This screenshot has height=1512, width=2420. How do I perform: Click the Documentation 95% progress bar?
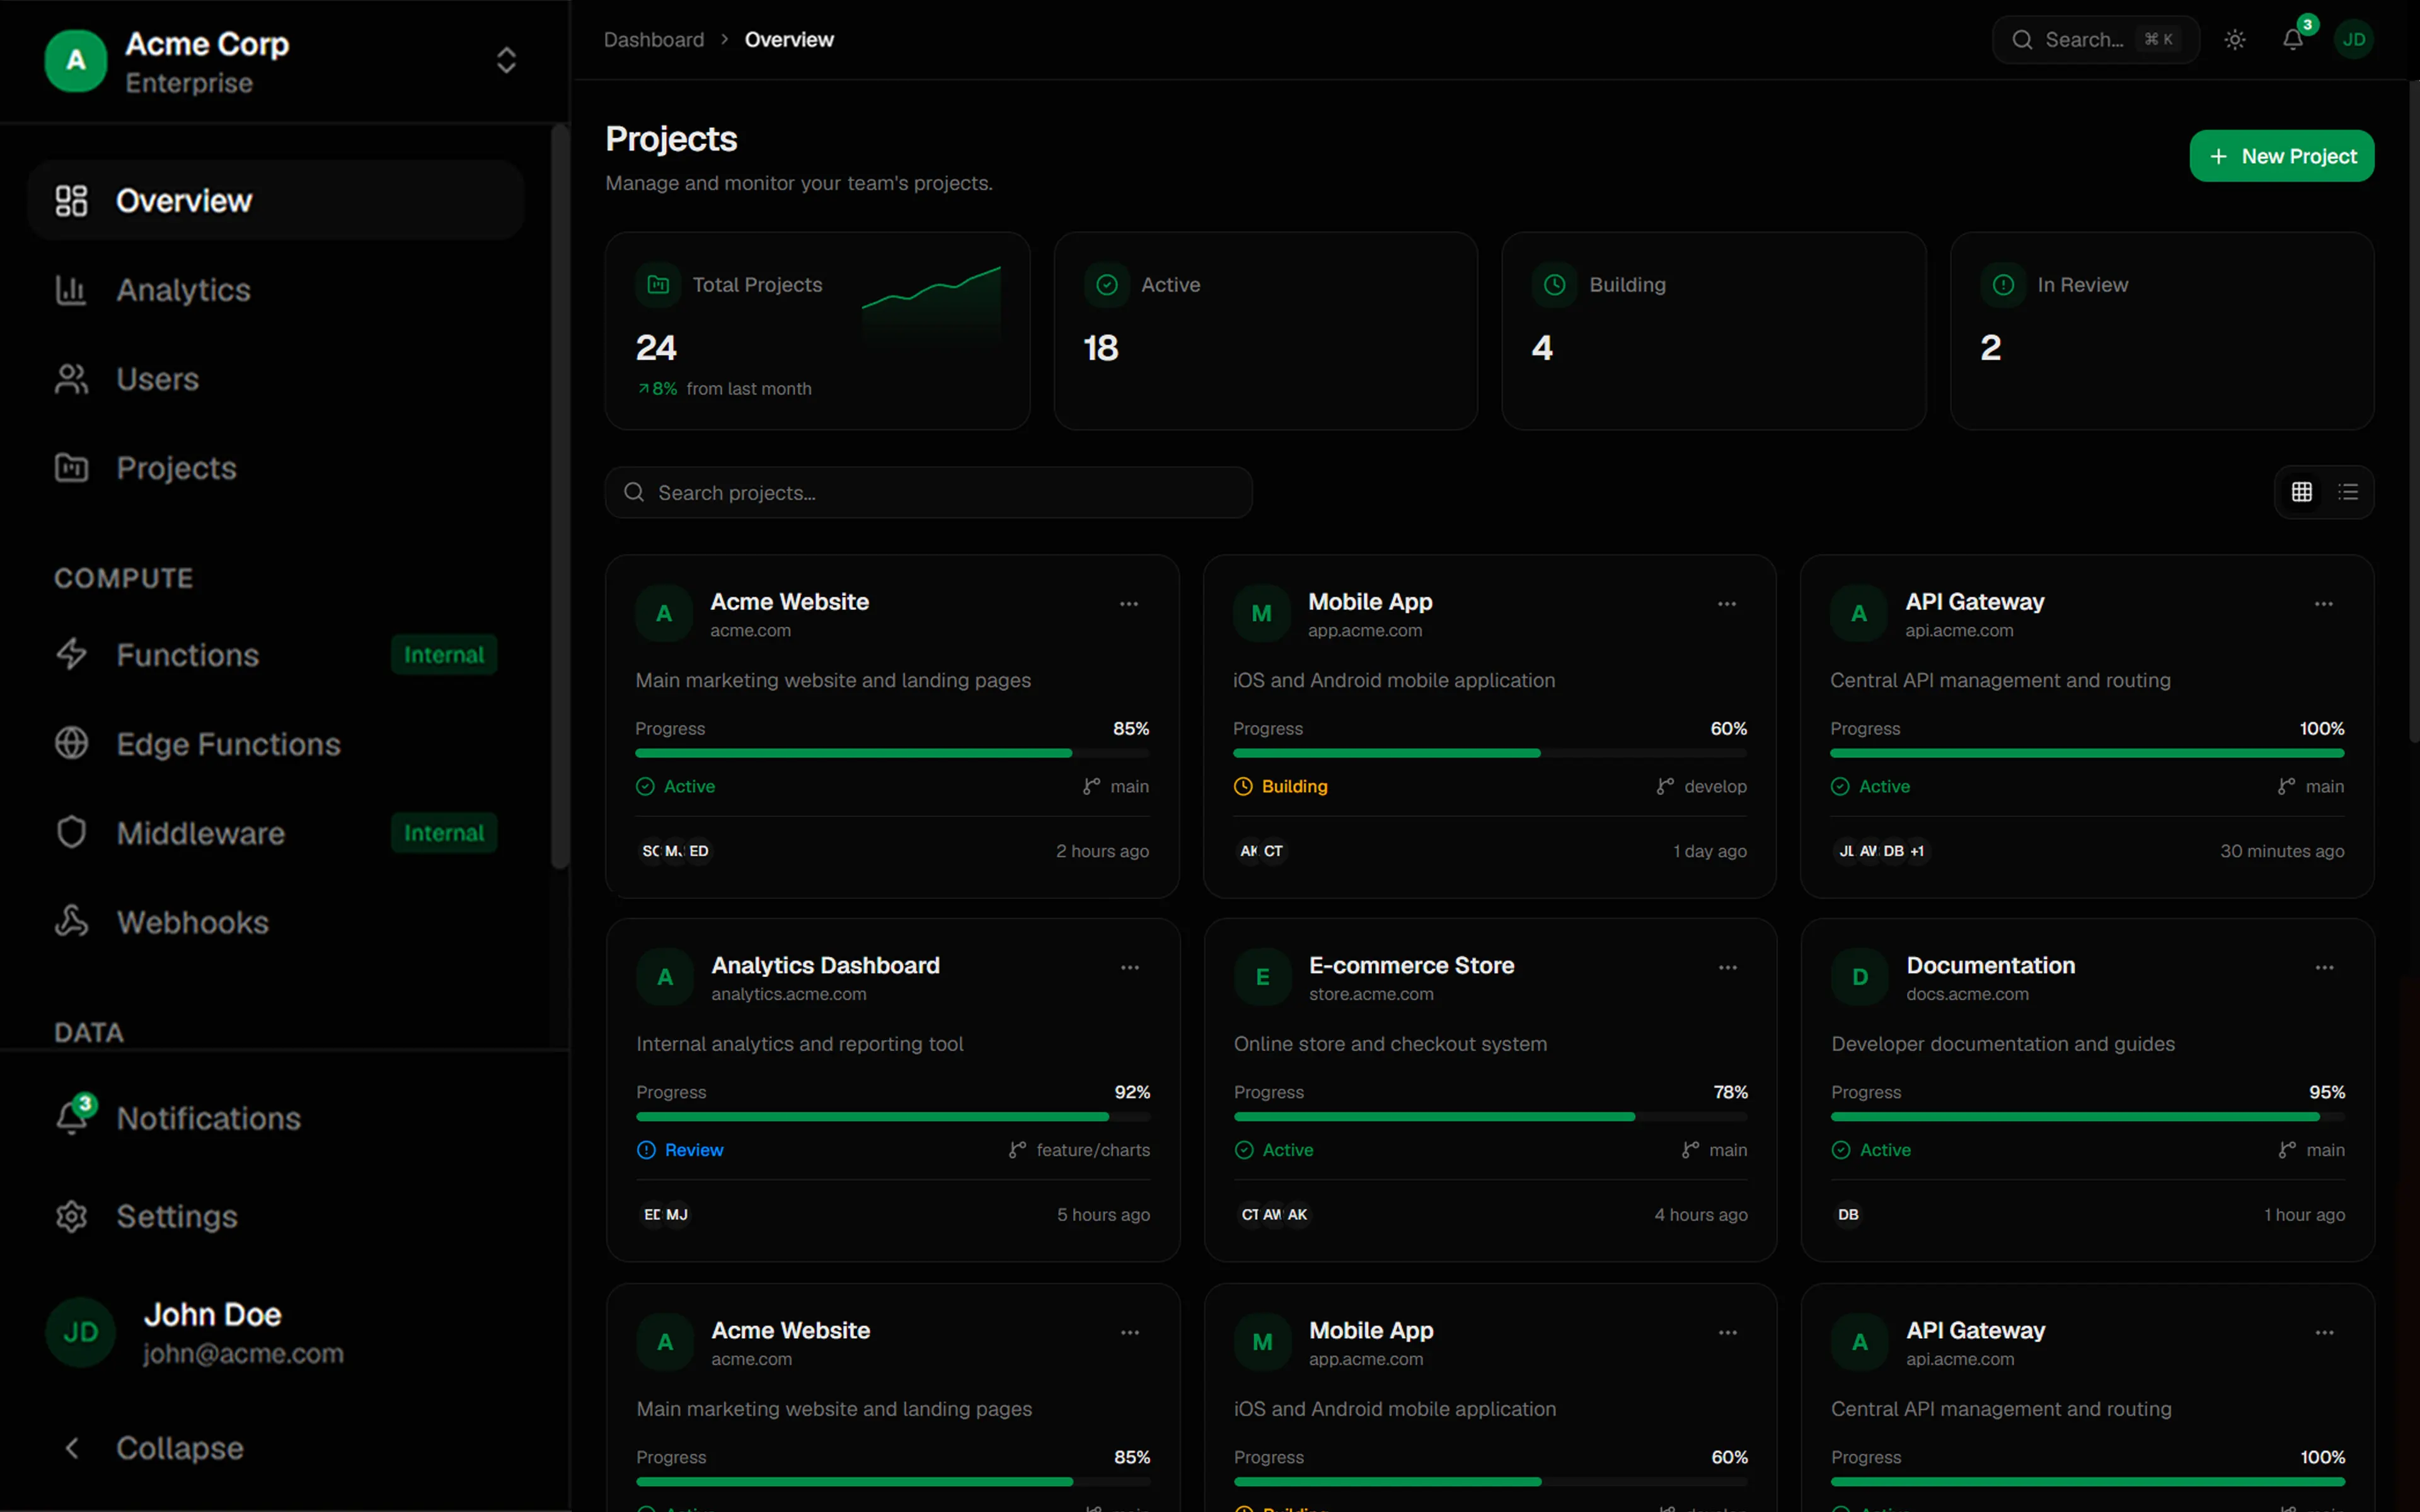(2088, 1116)
